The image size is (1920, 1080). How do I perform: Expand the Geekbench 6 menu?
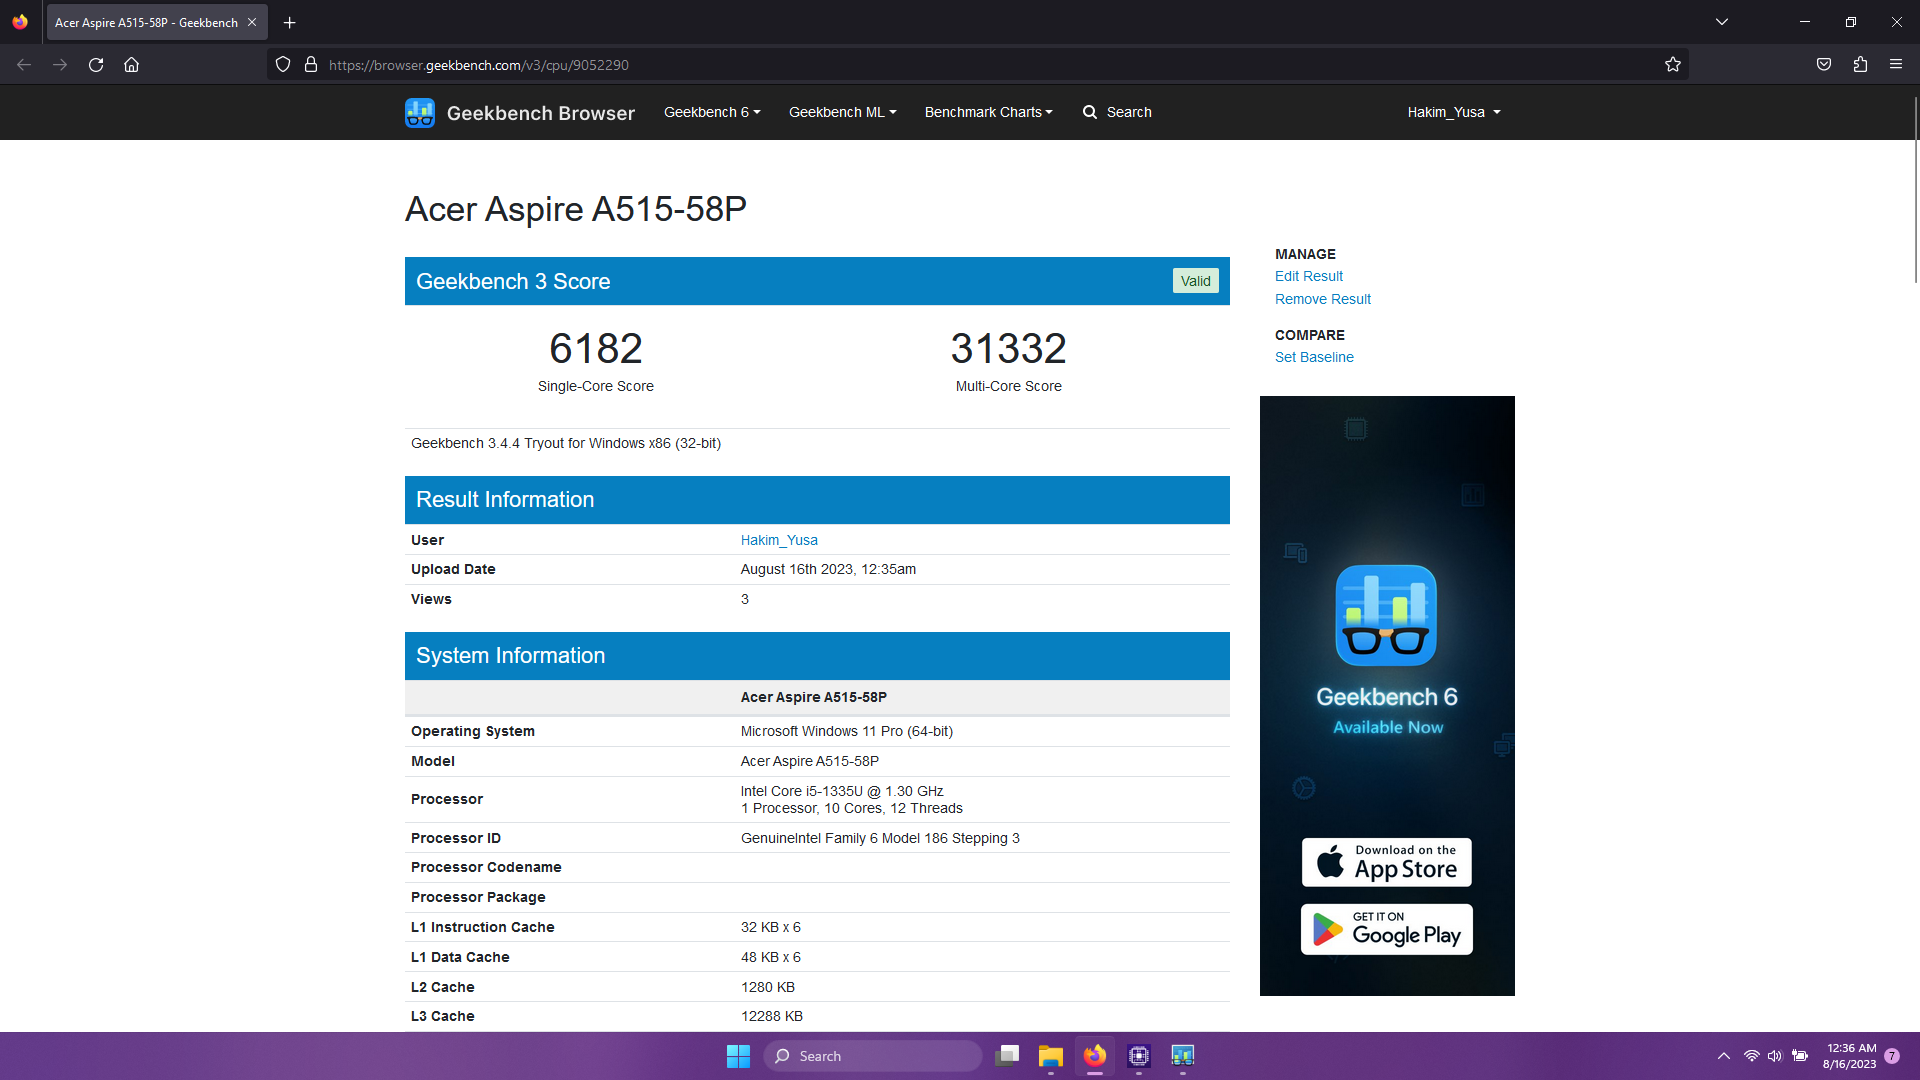(712, 112)
